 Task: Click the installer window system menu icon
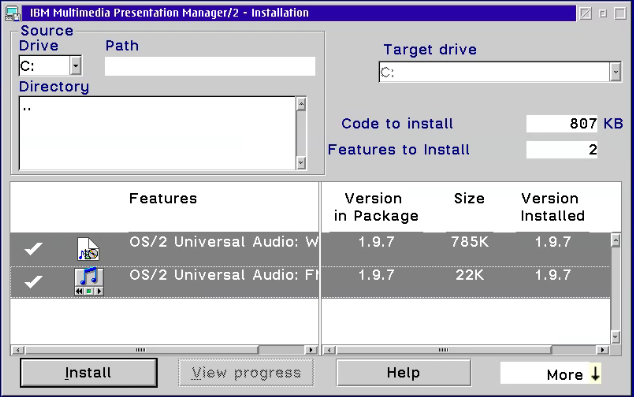(x=13, y=13)
